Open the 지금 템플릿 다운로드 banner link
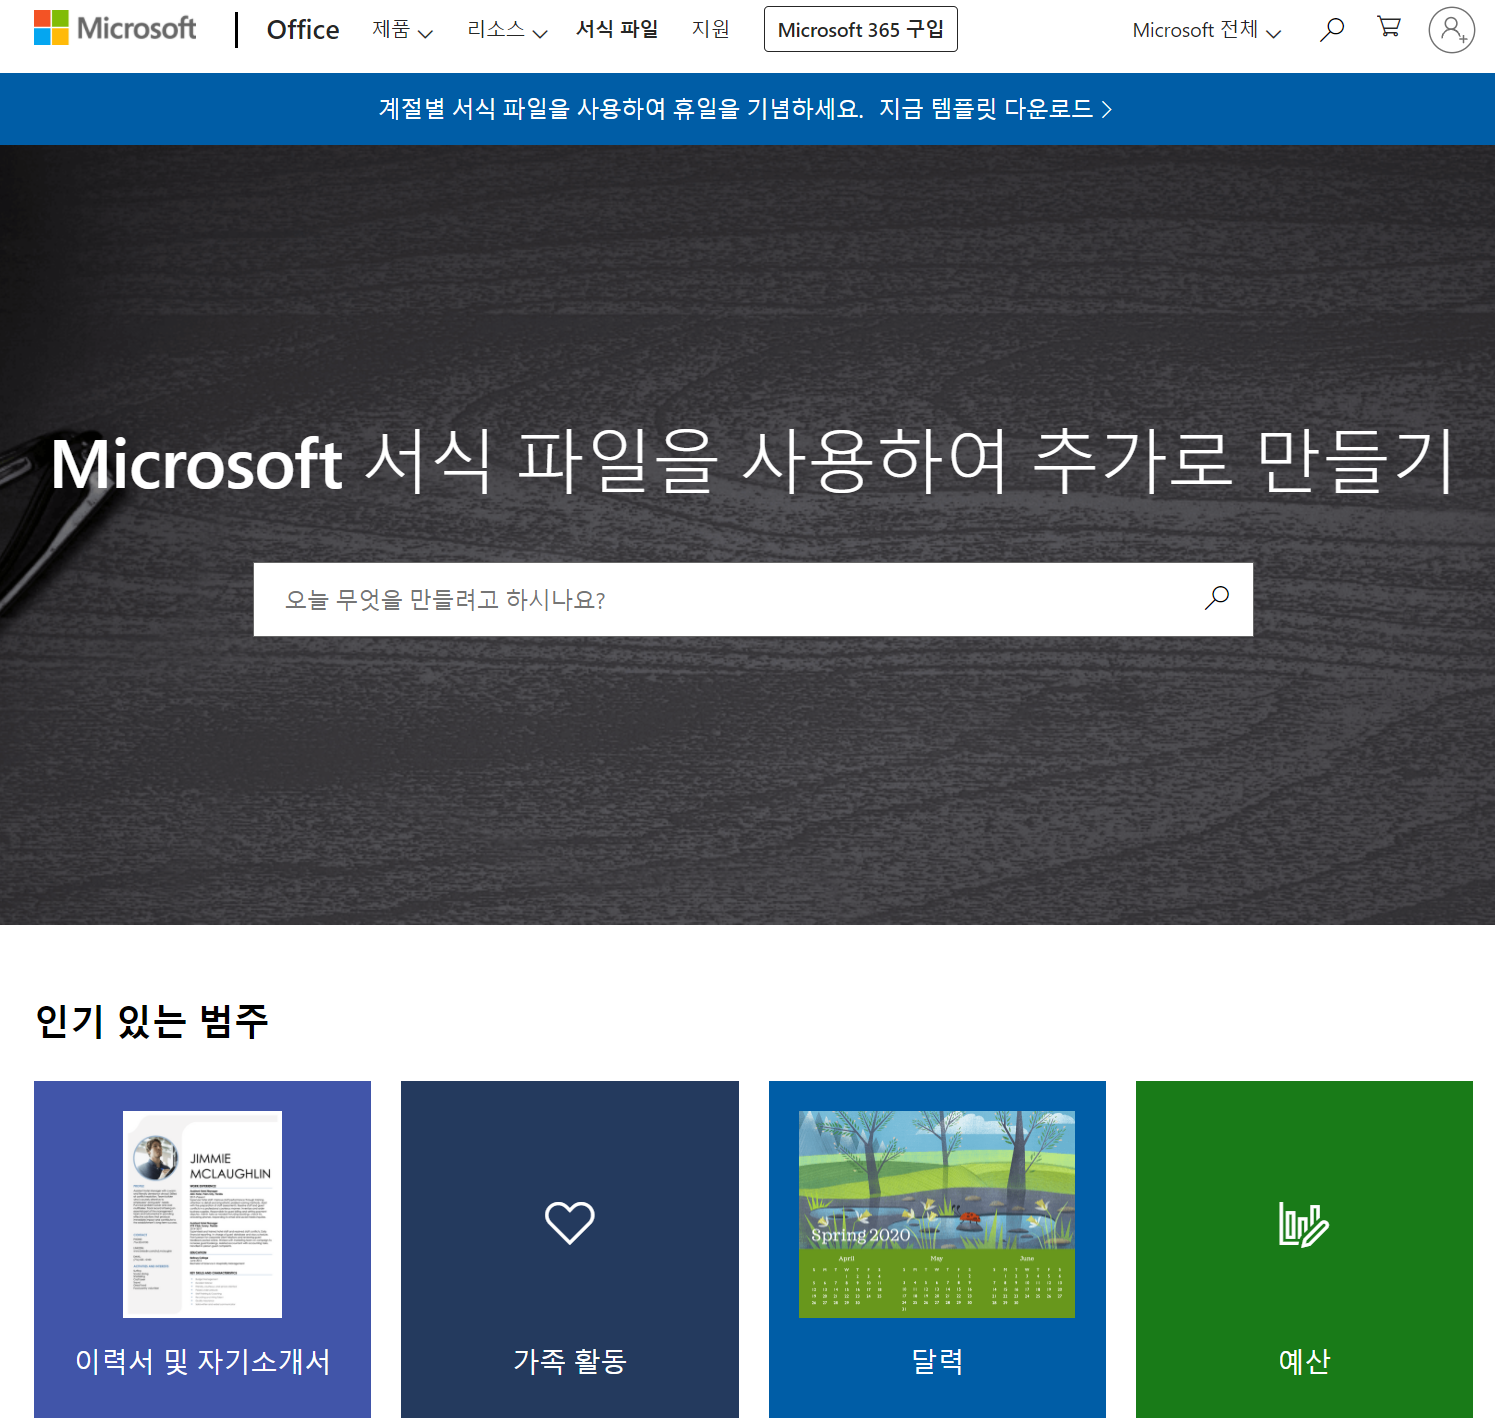Viewport: 1495px width, 1427px height. click(x=996, y=109)
